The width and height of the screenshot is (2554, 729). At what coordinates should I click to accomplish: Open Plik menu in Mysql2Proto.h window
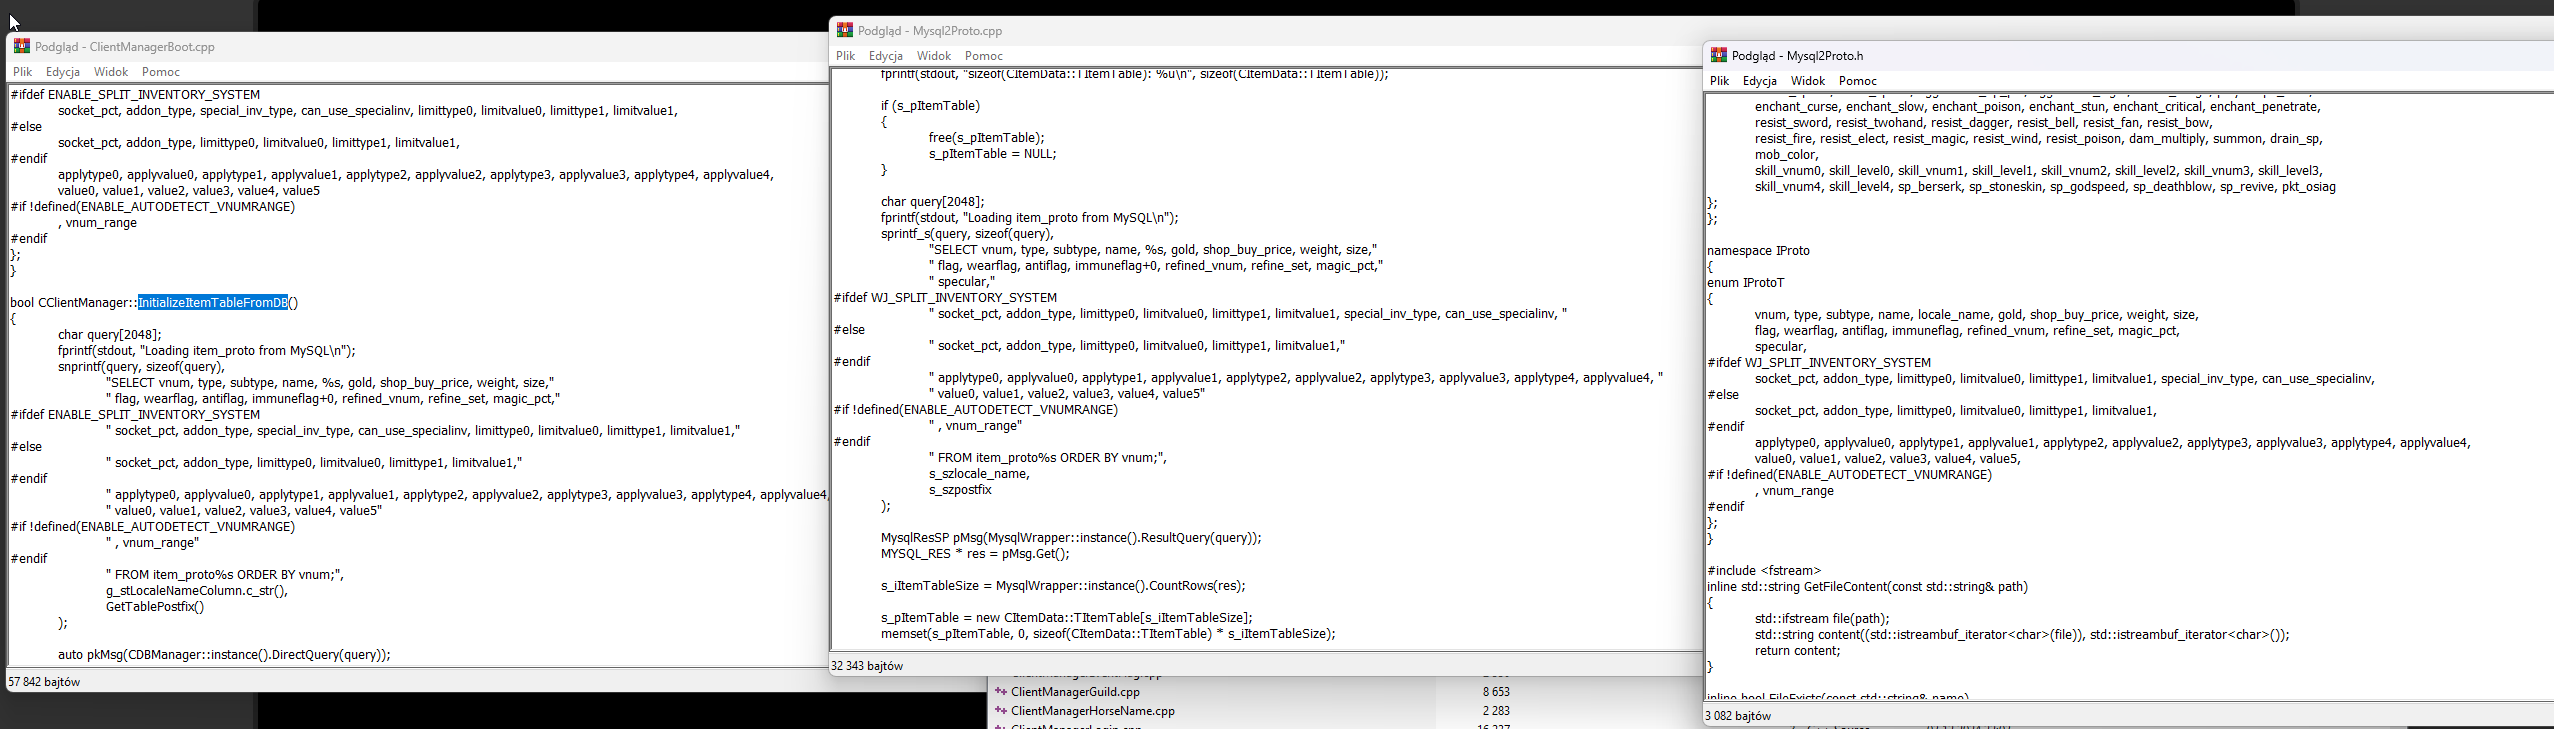click(1720, 81)
